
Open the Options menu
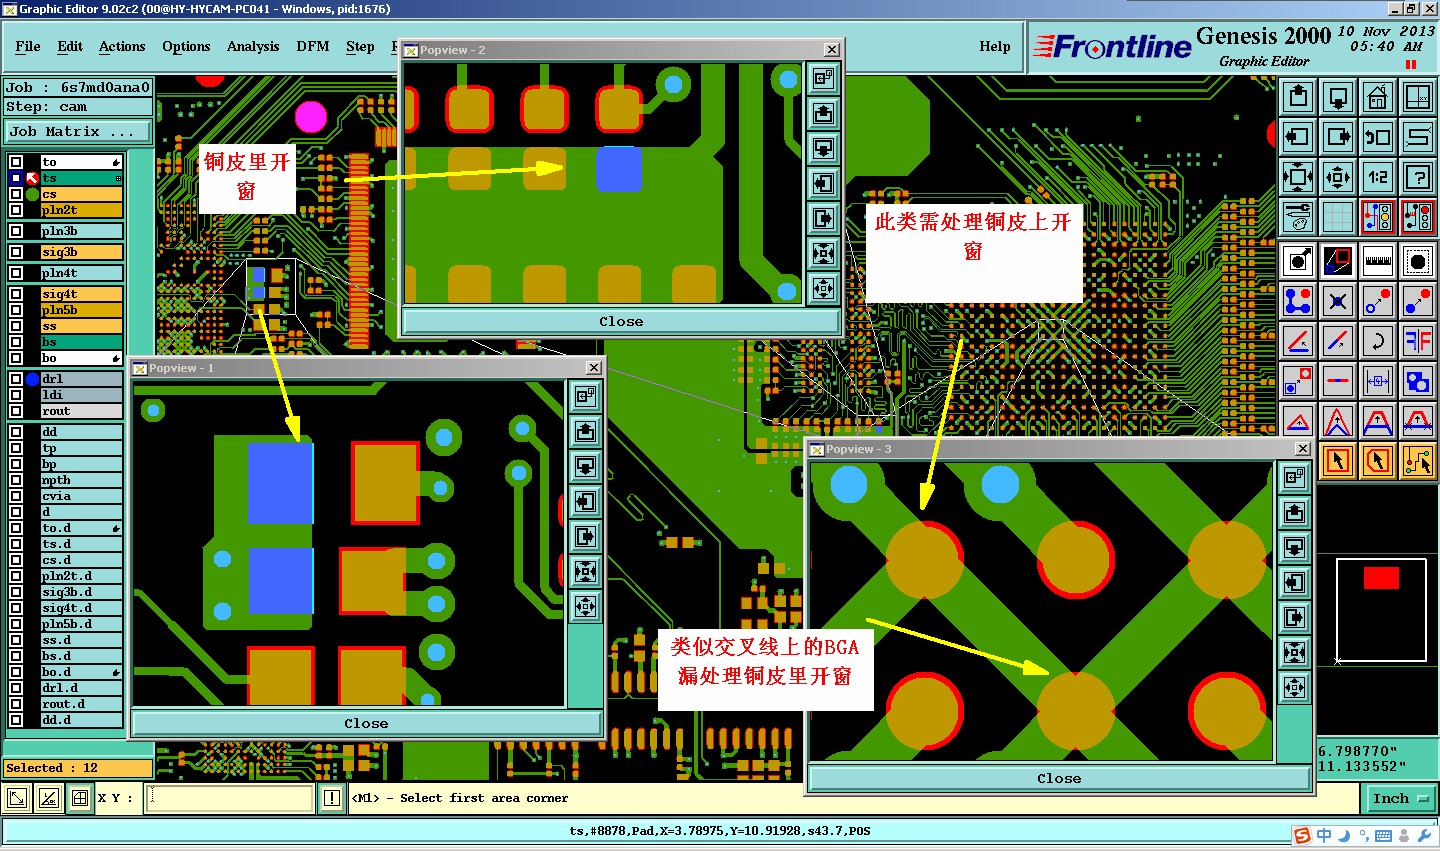click(x=186, y=46)
